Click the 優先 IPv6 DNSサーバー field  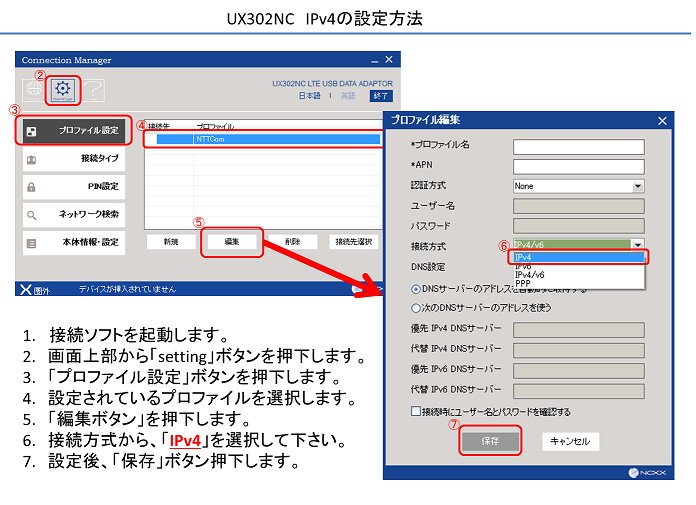579,371
